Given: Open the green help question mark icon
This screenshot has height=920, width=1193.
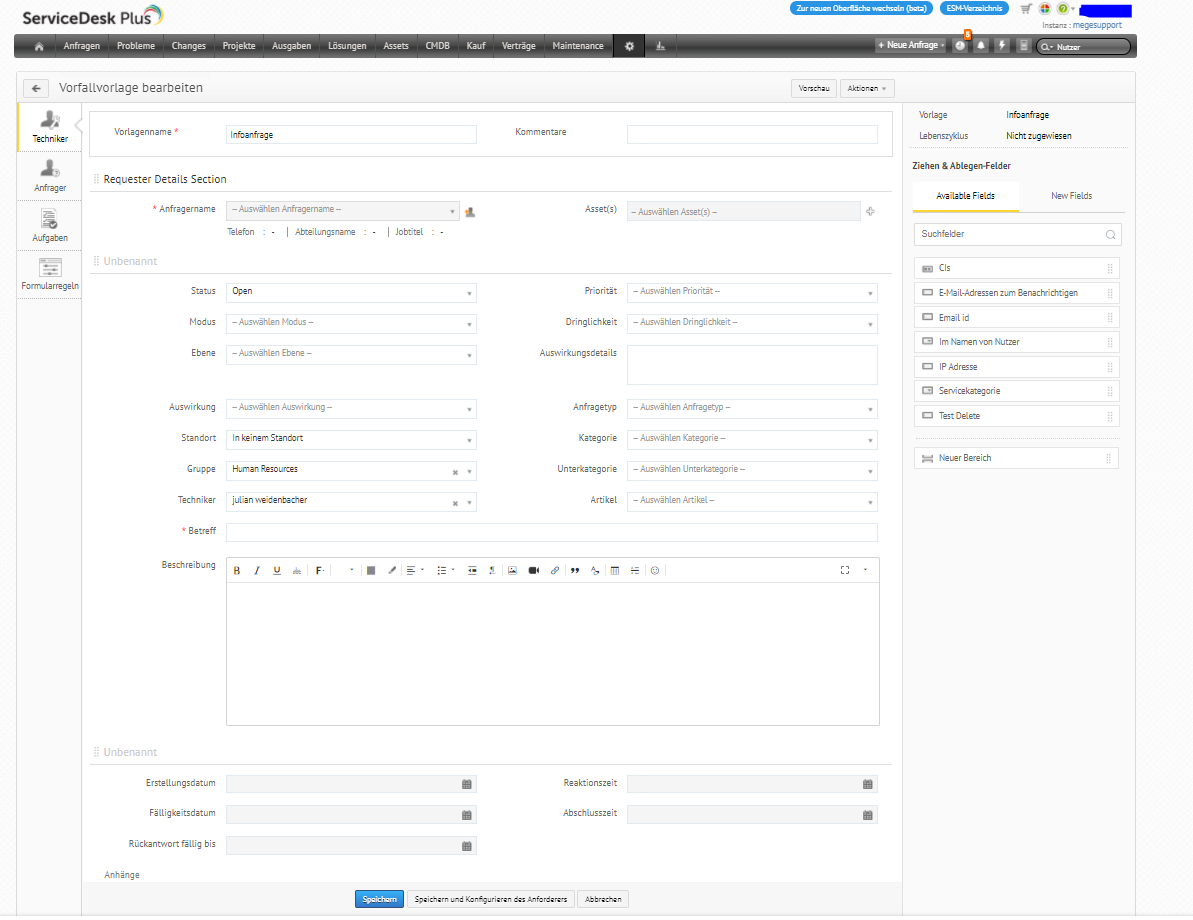Looking at the screenshot, I should pos(1062,9).
